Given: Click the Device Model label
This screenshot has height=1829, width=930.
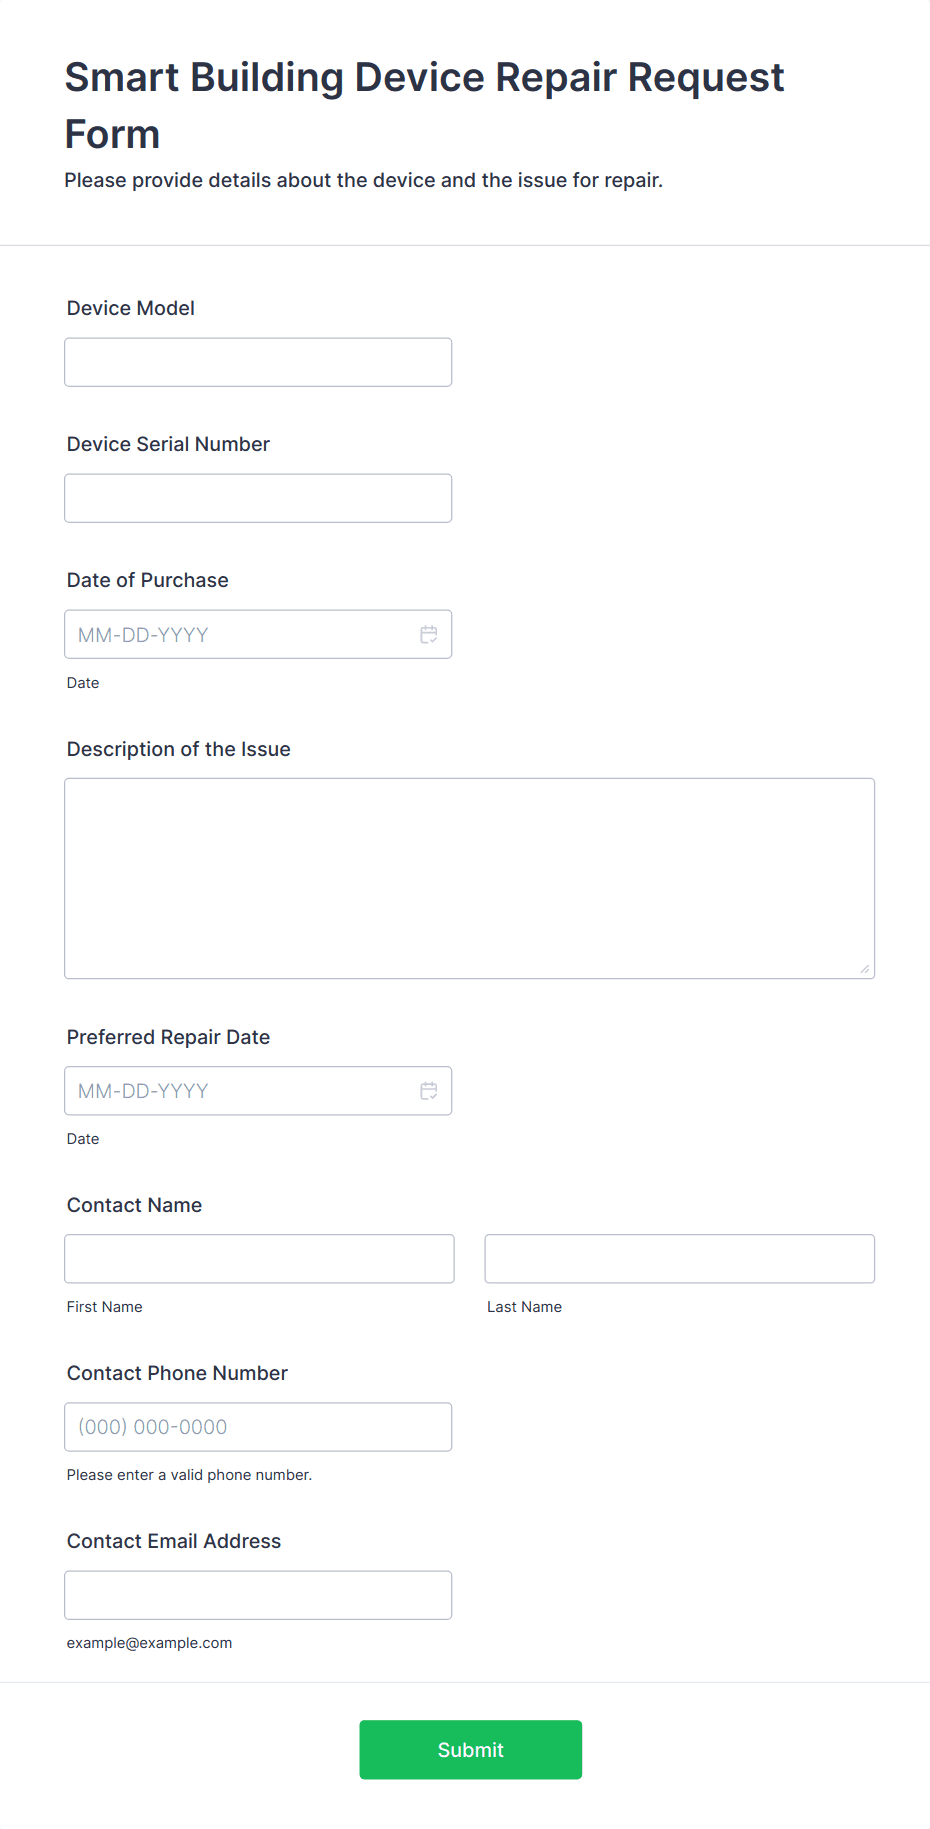Looking at the screenshot, I should coord(131,308).
